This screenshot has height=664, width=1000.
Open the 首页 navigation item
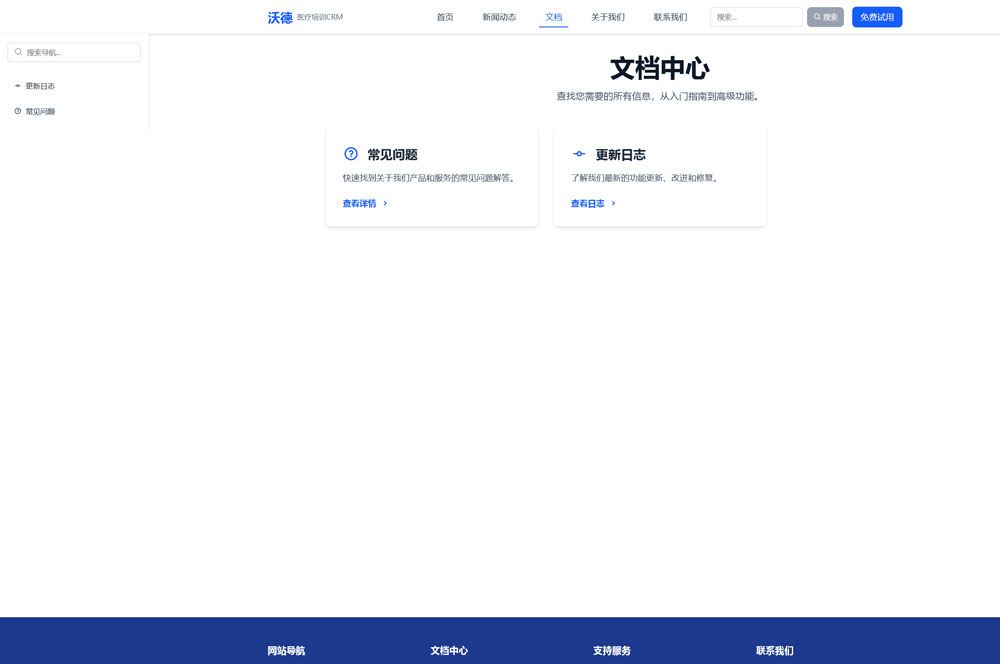[x=445, y=17]
